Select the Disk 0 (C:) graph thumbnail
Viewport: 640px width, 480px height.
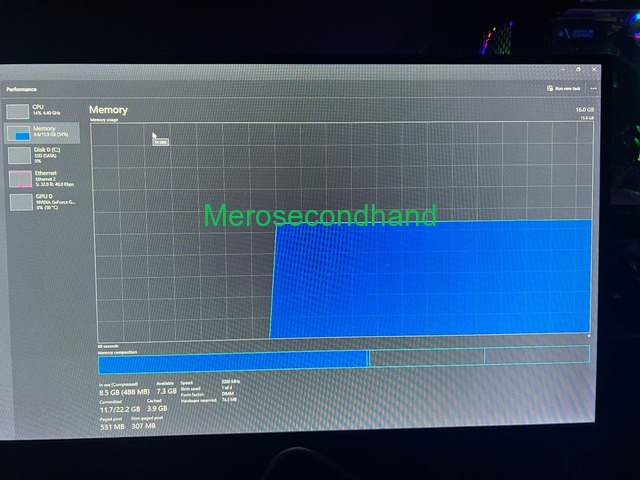point(19,155)
